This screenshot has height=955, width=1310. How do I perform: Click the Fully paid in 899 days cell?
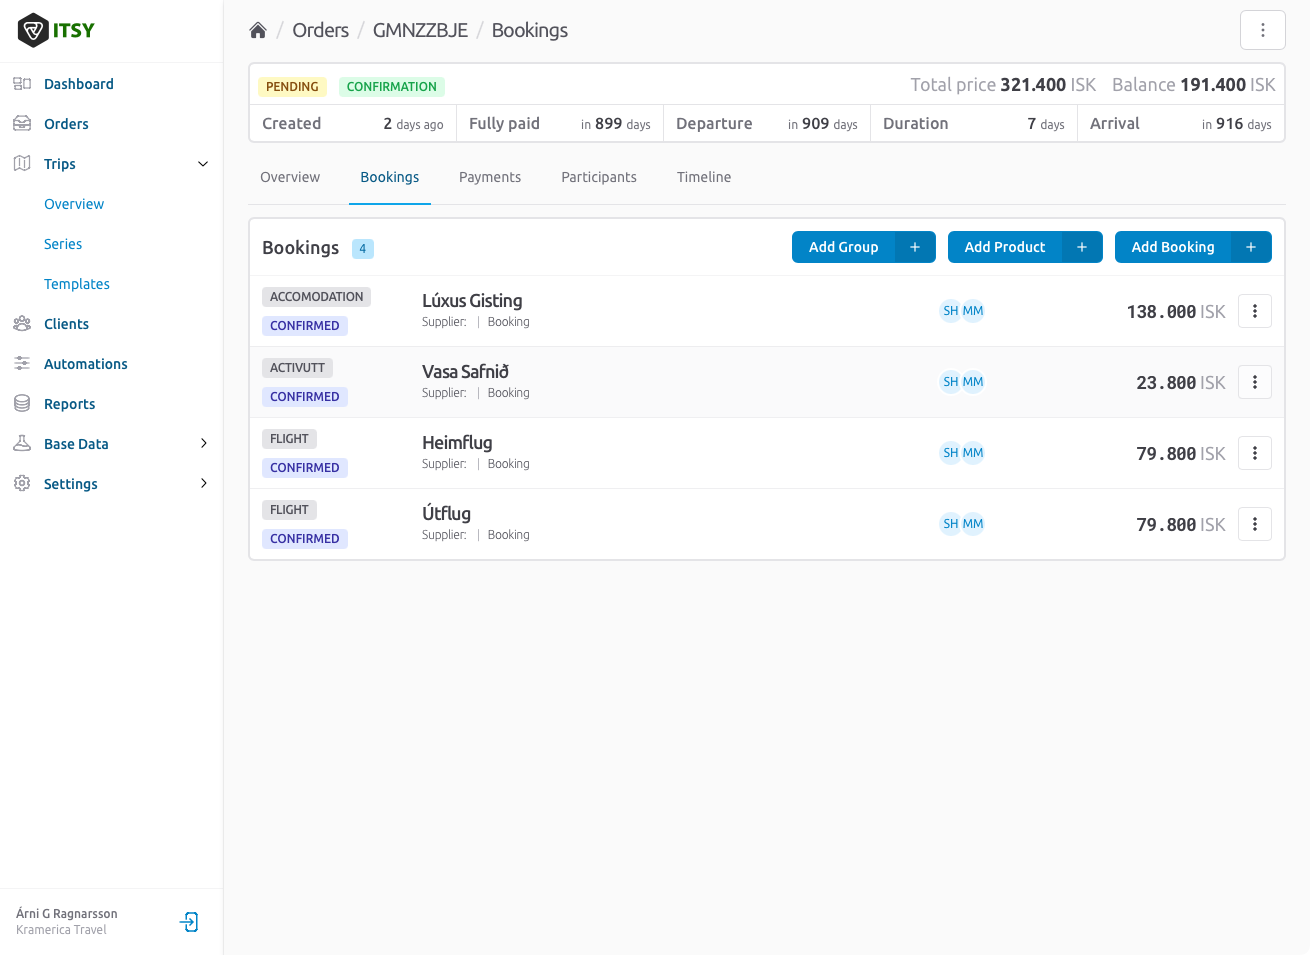coord(560,124)
